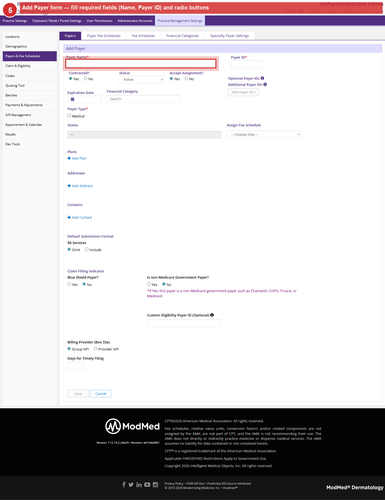Switch to the Payers tab

[70, 36]
